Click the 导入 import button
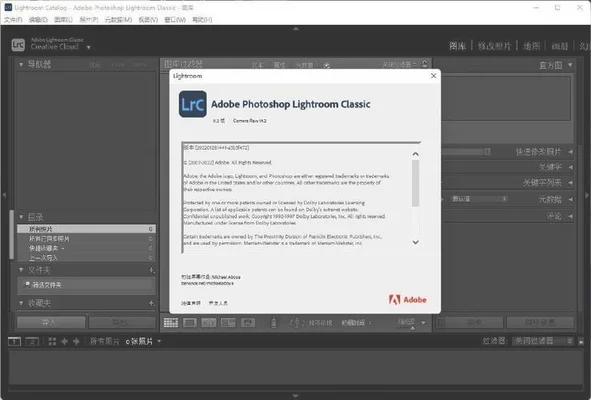The width and height of the screenshot is (591, 400). click(51, 323)
